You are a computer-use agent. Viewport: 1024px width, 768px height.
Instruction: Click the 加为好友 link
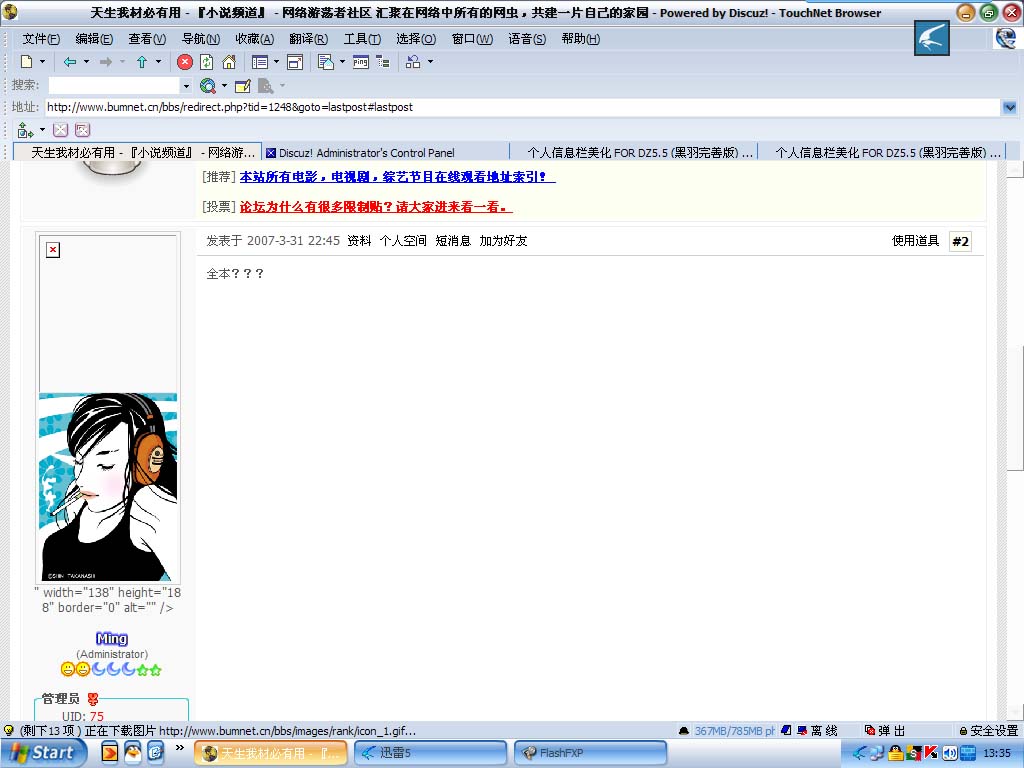coord(503,241)
